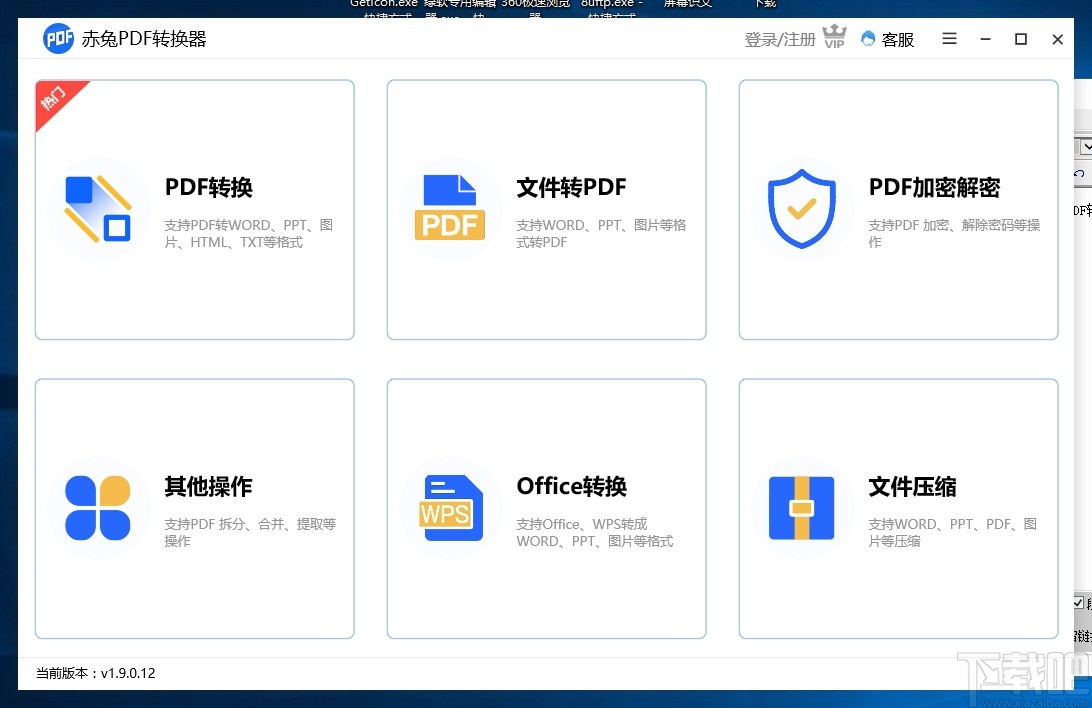The height and width of the screenshot is (708, 1092).
Task: Open the hamburger menu in title bar
Action: [948, 39]
